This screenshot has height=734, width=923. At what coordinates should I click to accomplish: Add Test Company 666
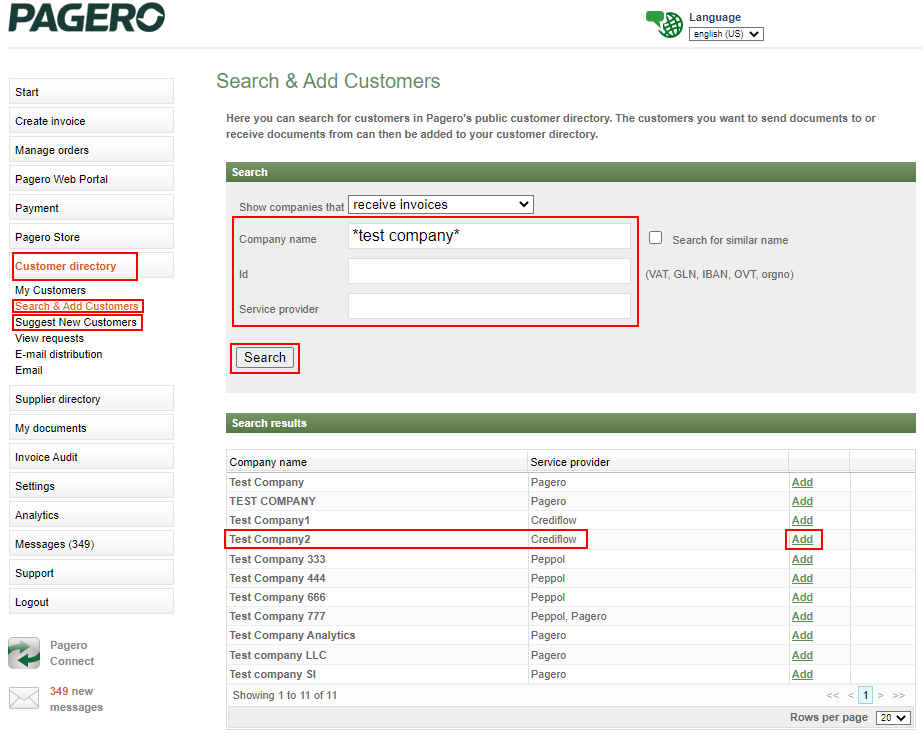coord(802,597)
